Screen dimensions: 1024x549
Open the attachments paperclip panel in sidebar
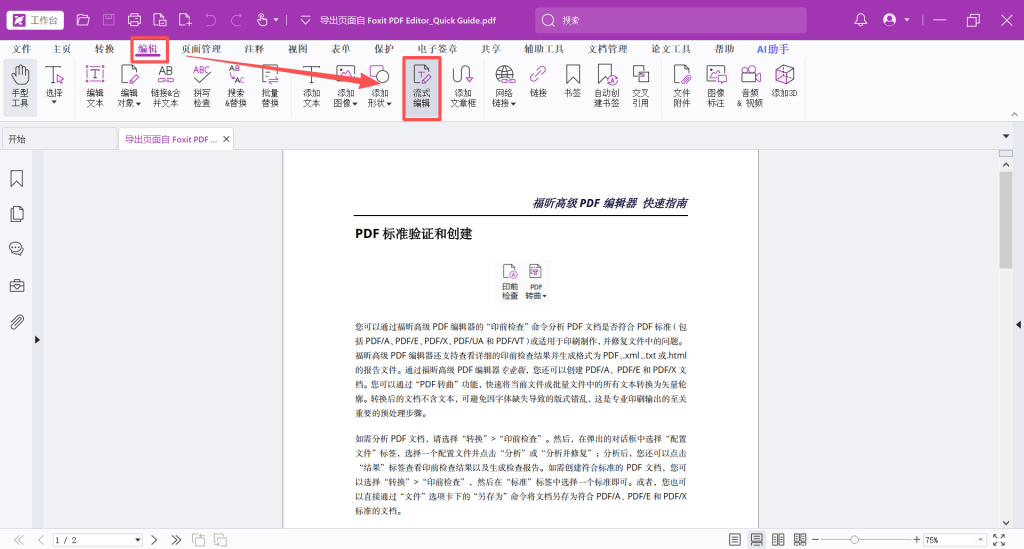tap(17, 322)
